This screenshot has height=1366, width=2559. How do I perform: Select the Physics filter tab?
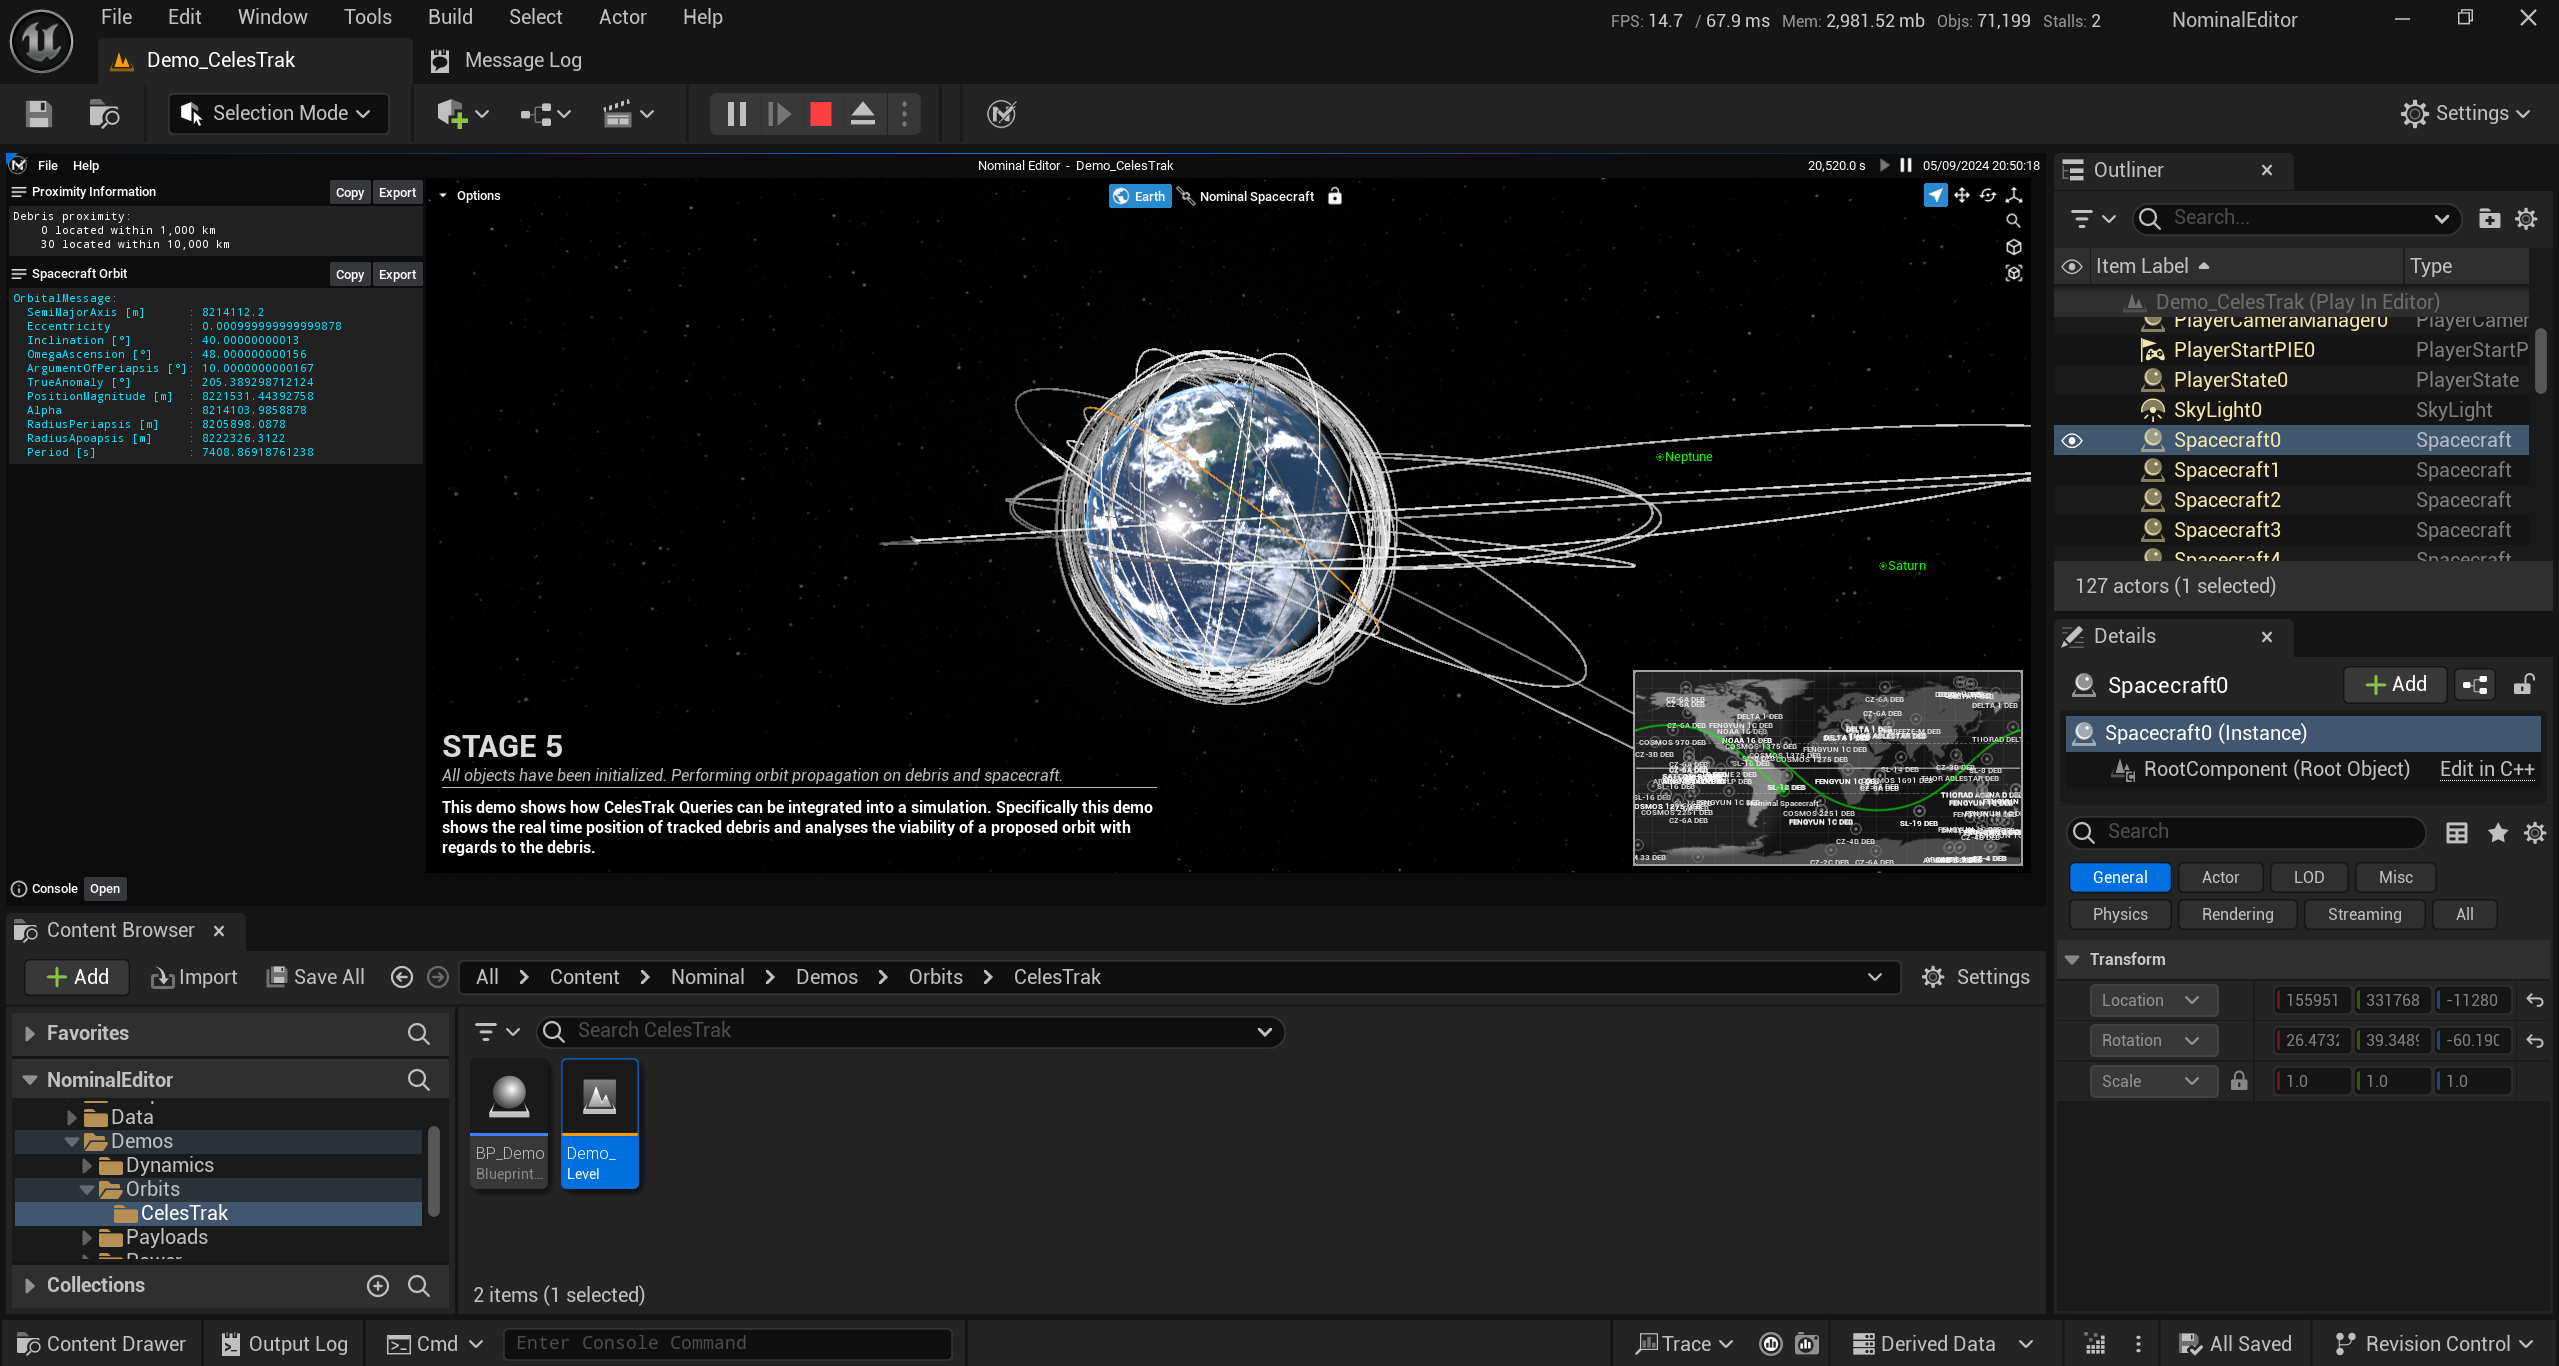[2119, 915]
